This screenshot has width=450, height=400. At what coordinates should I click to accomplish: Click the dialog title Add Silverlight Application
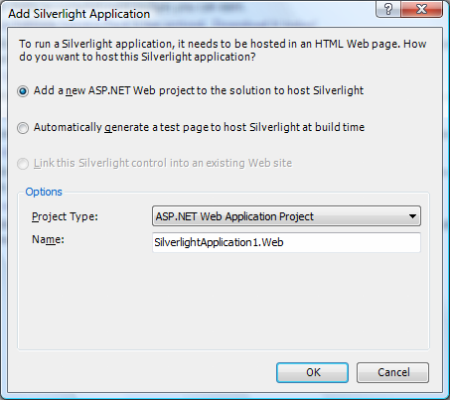pyautogui.click(x=79, y=14)
